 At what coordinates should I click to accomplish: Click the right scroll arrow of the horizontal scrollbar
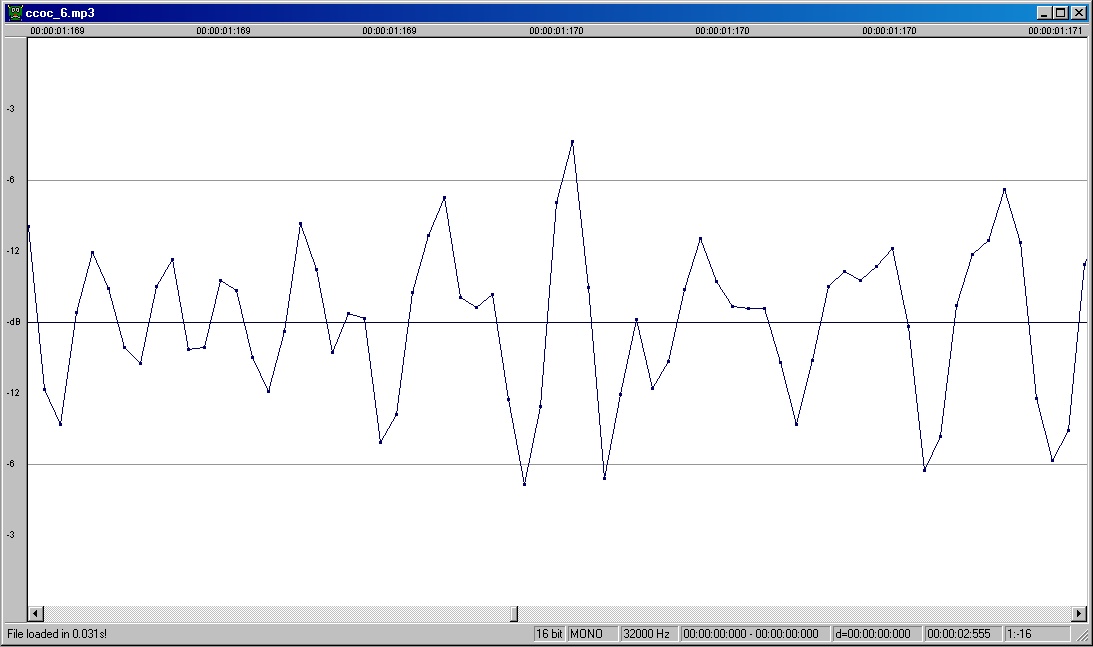click(1078, 613)
